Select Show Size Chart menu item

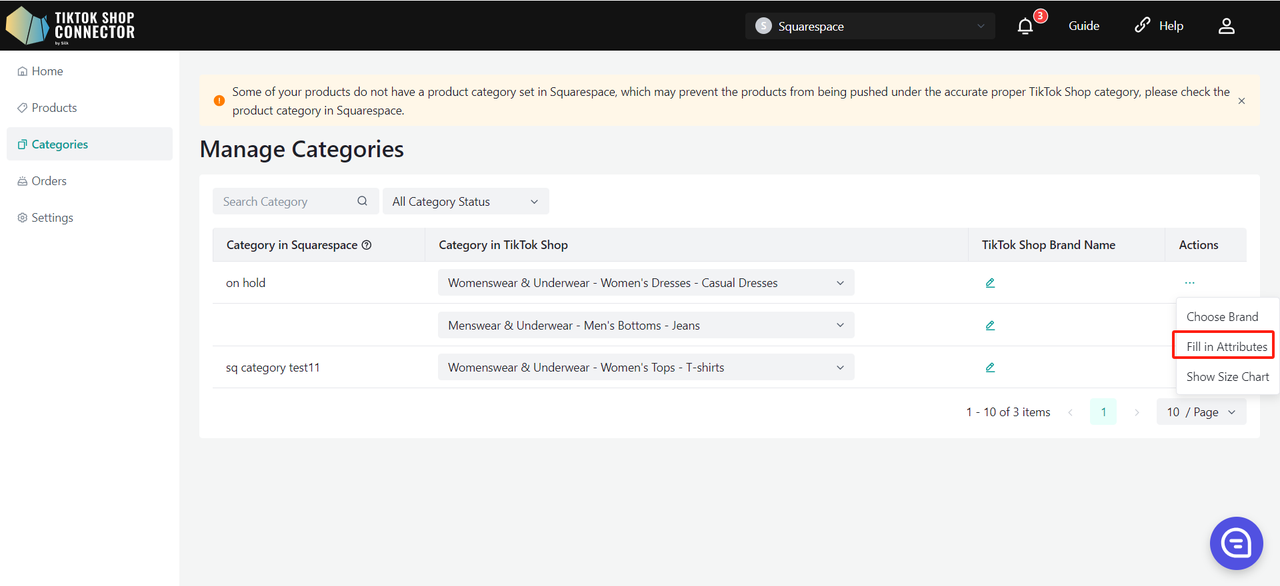[1227, 376]
